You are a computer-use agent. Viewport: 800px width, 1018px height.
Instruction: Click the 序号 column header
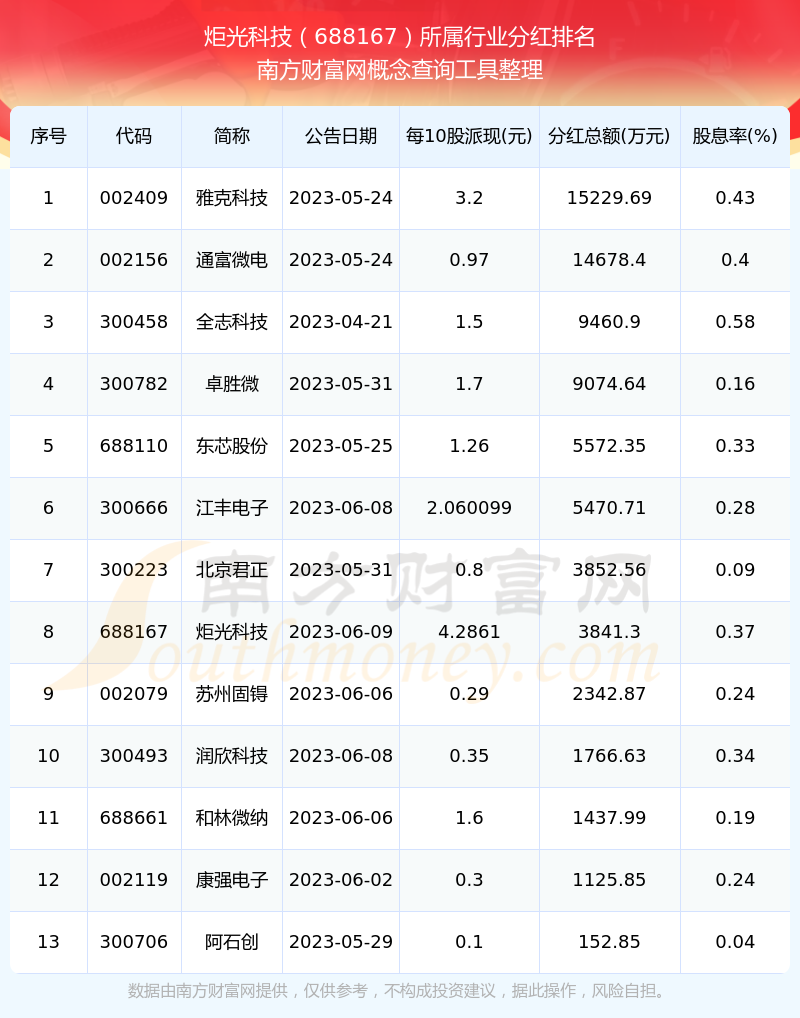[48, 136]
